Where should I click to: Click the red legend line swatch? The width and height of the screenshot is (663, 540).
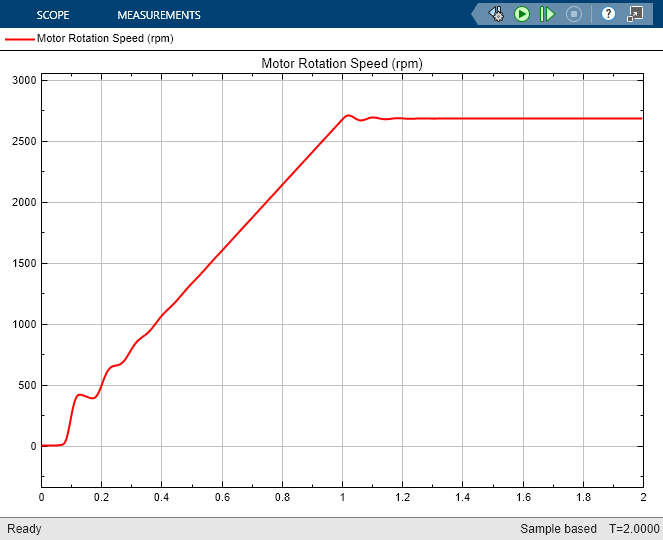(x=19, y=39)
